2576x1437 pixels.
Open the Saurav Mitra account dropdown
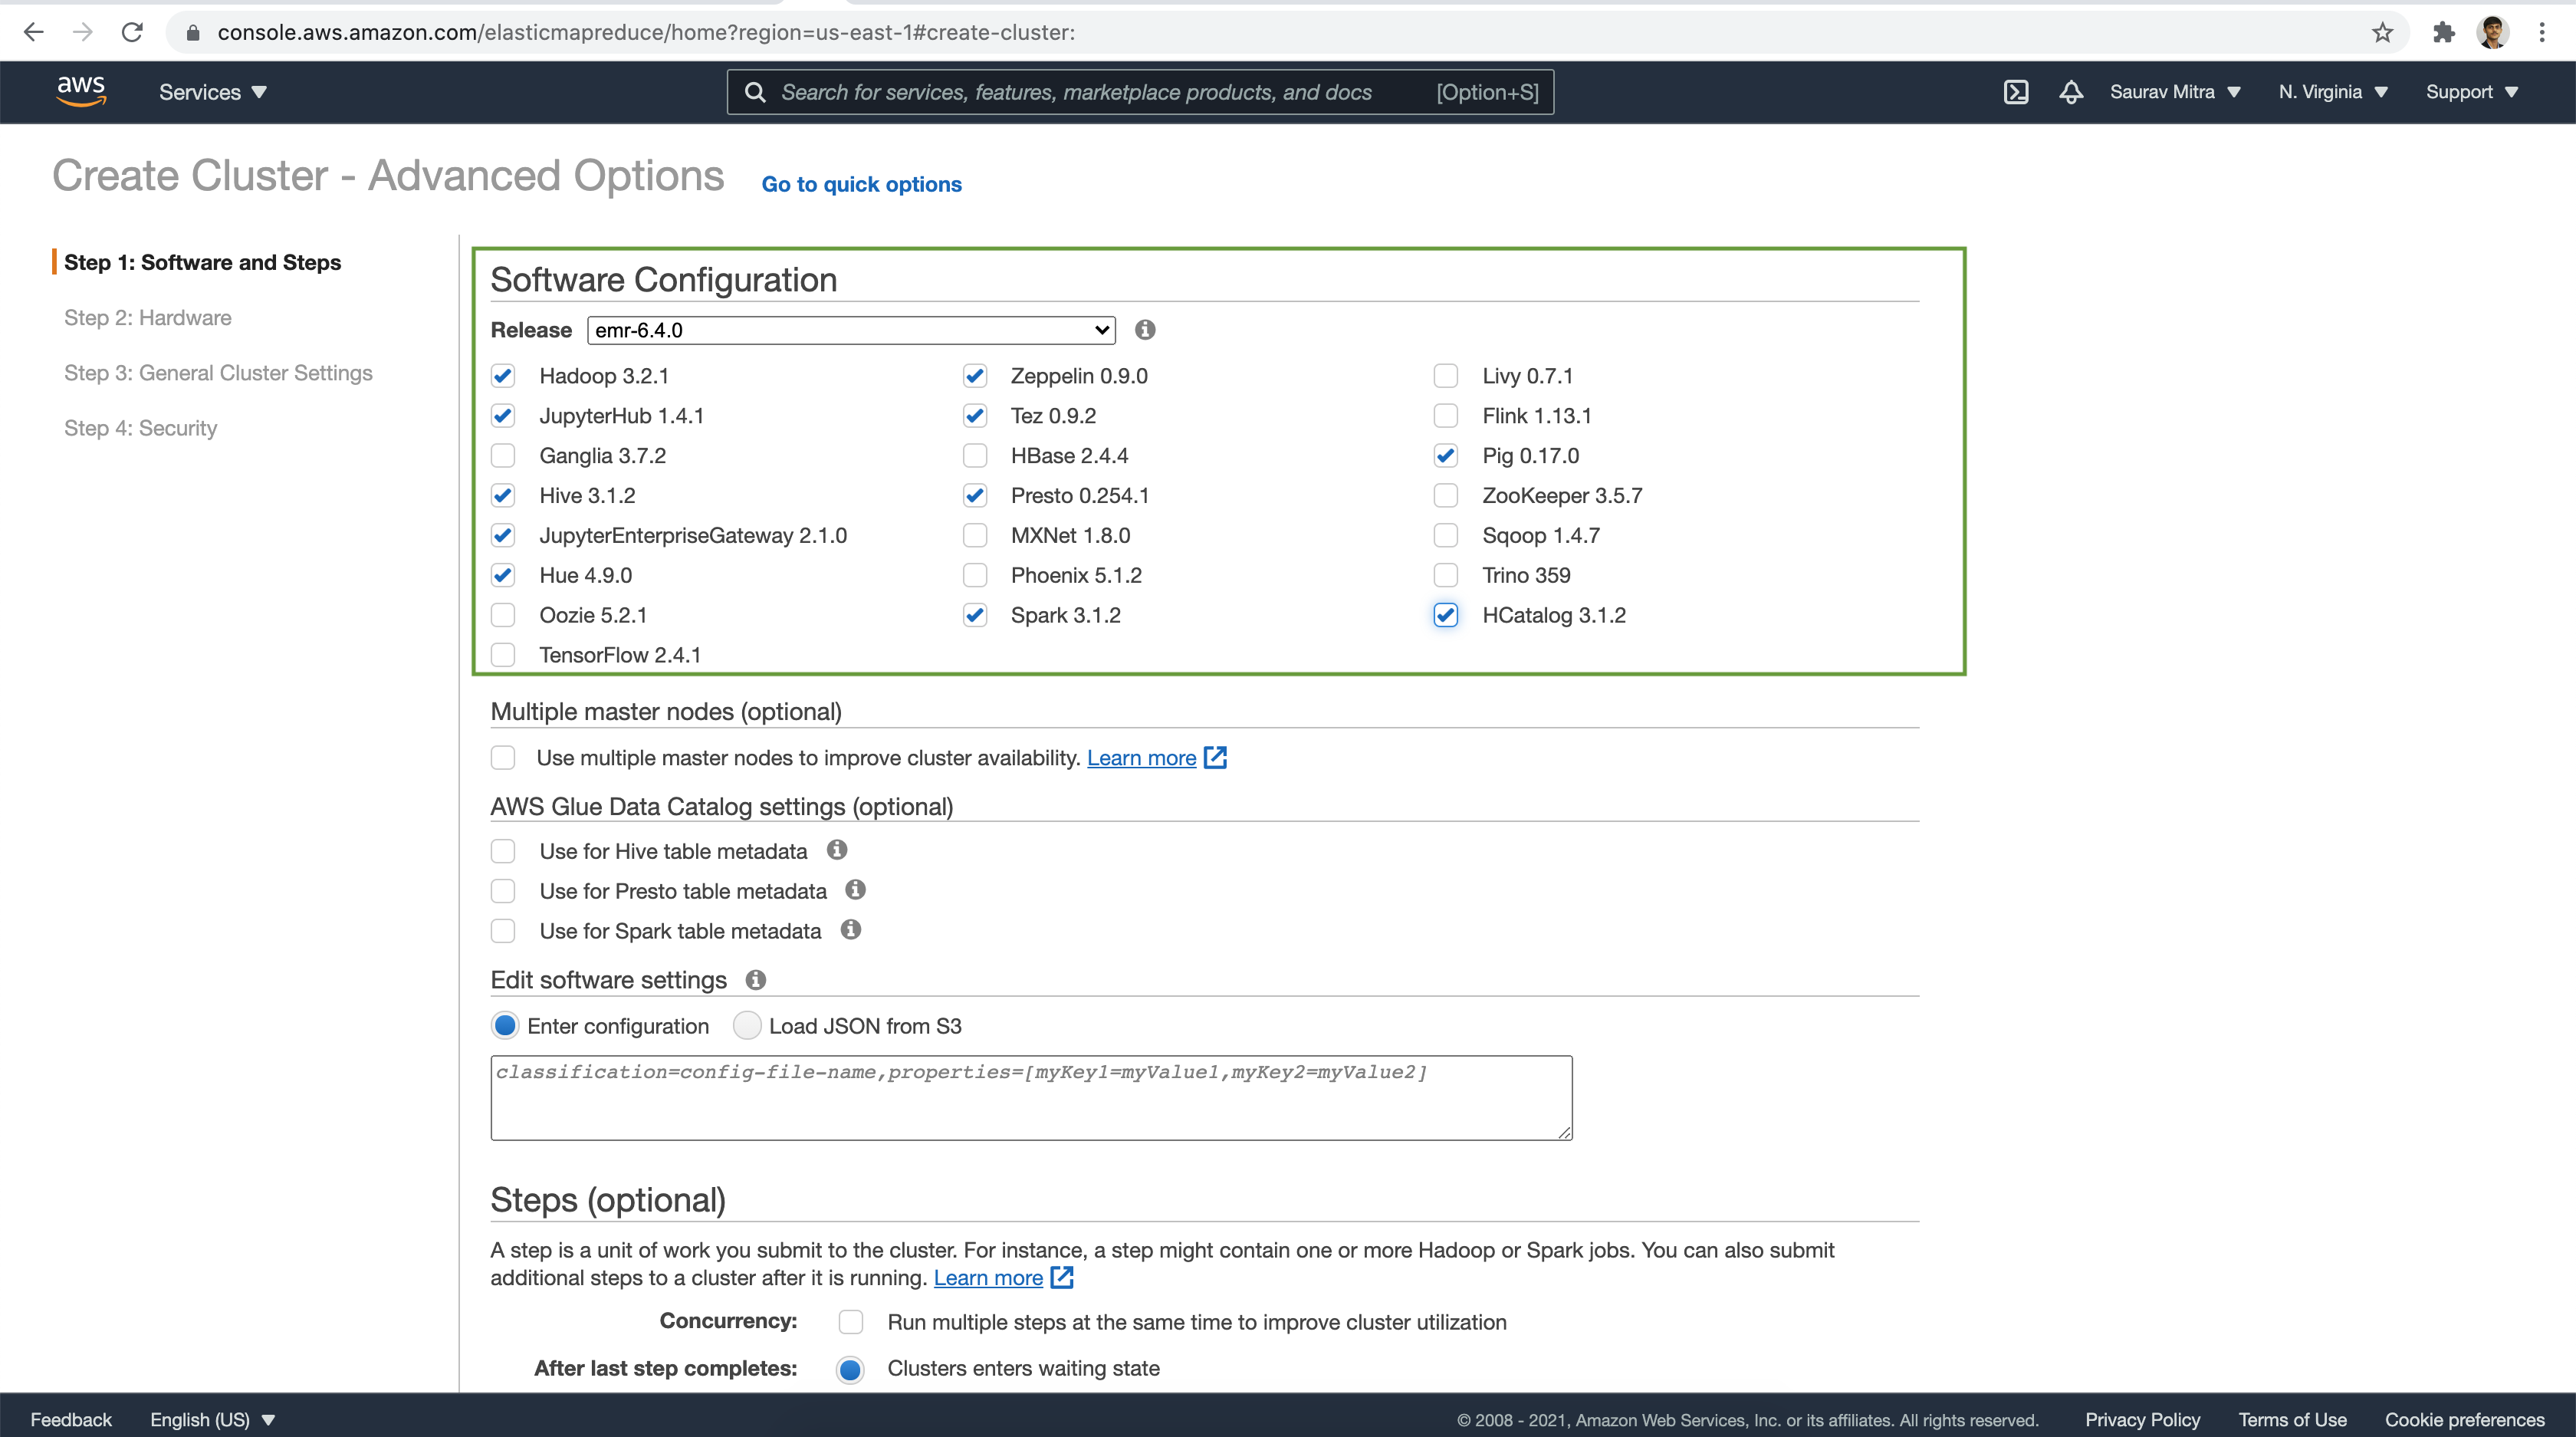(2175, 92)
